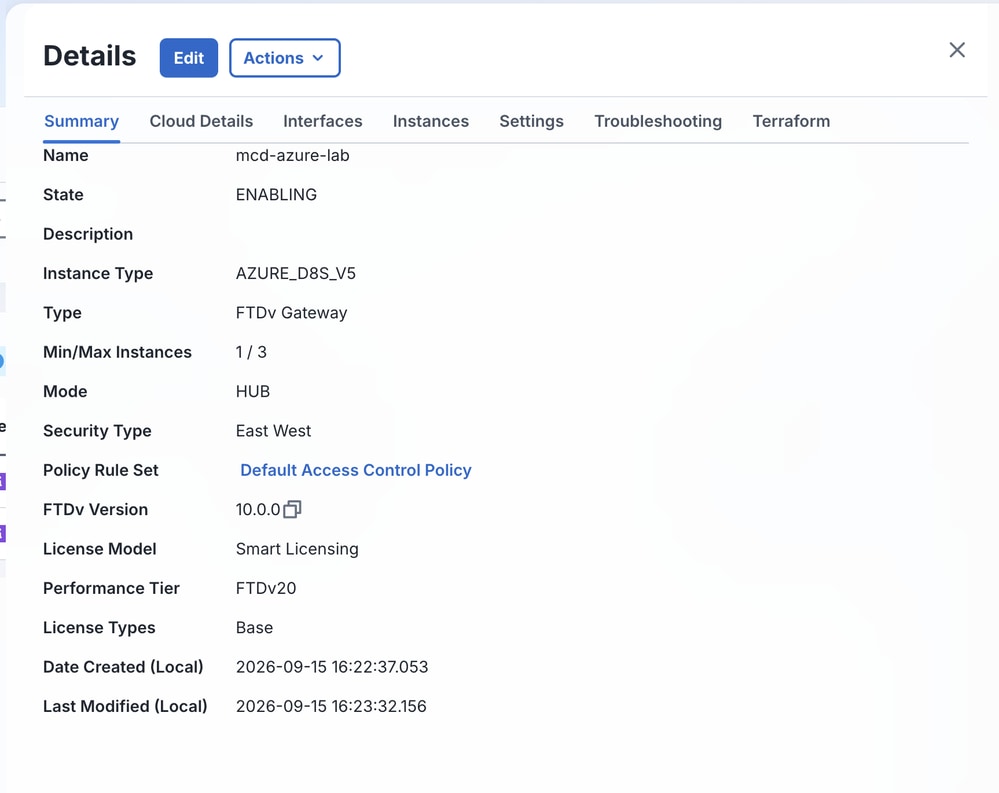Screen dimensions: 999x793
Task: Open the Terraform tab
Action: pos(791,121)
